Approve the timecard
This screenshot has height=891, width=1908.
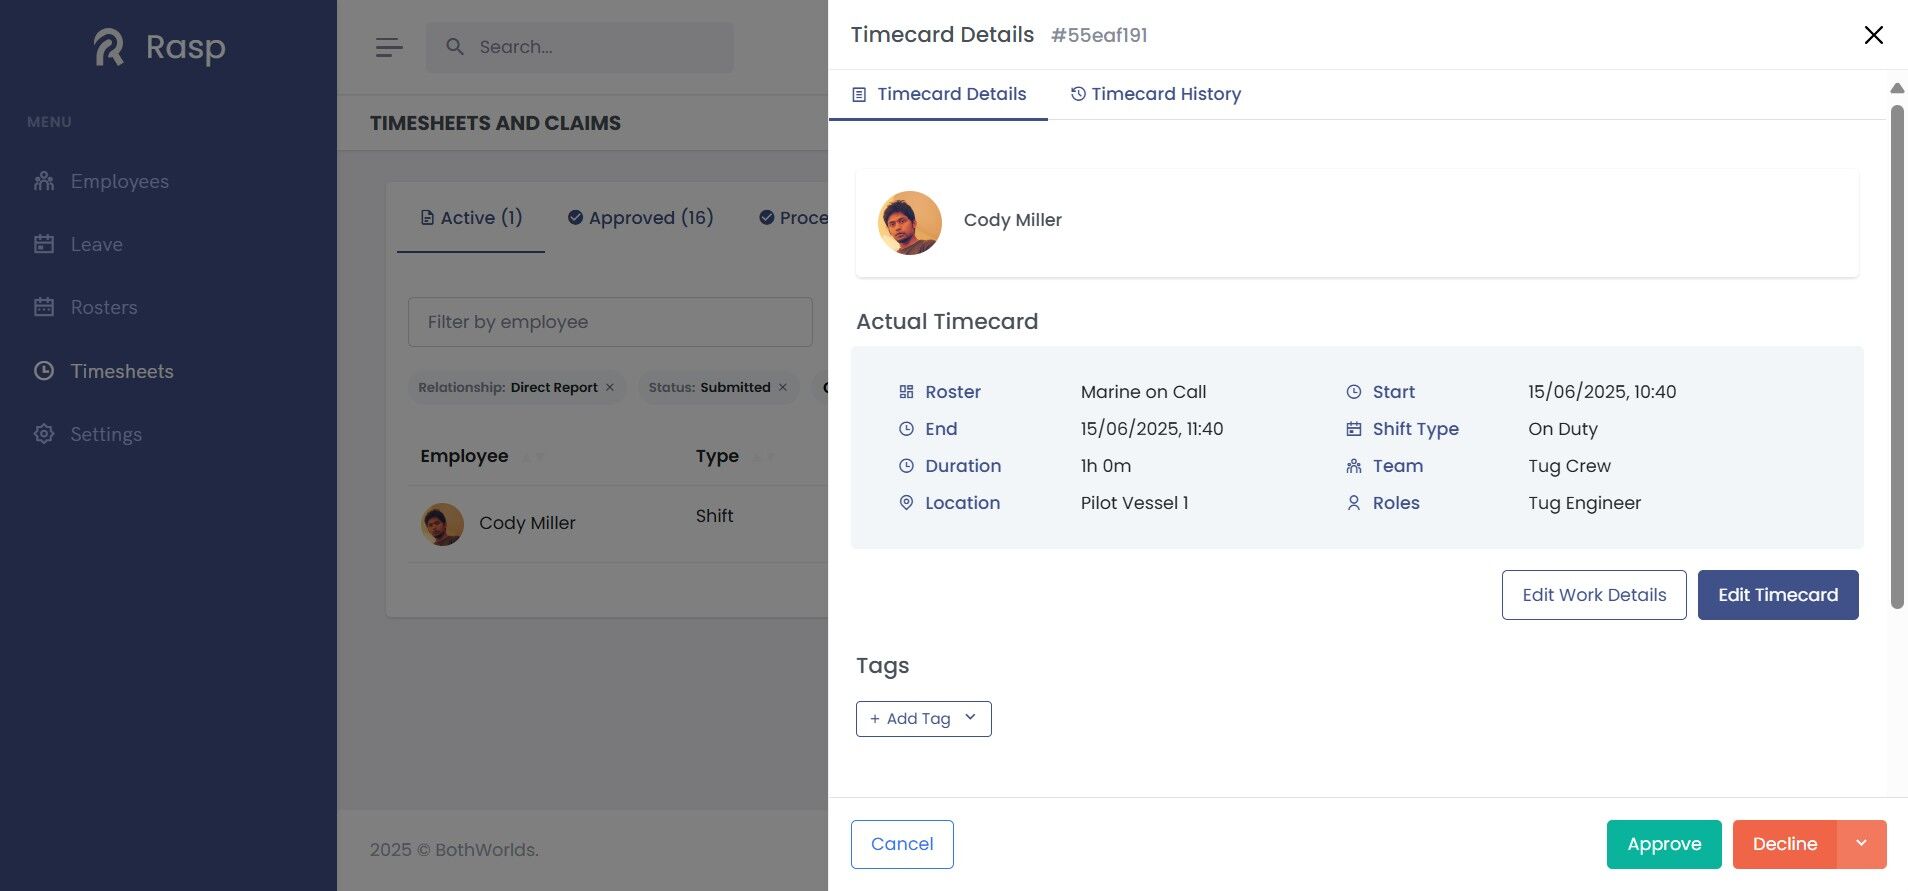(x=1663, y=844)
